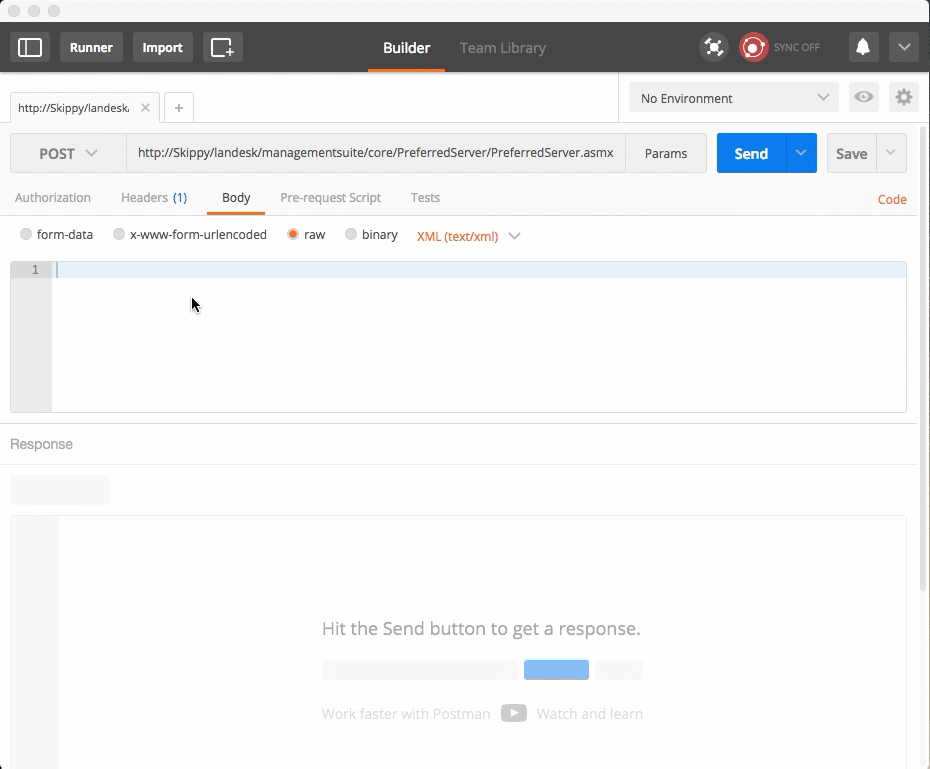
Task: Add a new request tab
Action: [179, 108]
